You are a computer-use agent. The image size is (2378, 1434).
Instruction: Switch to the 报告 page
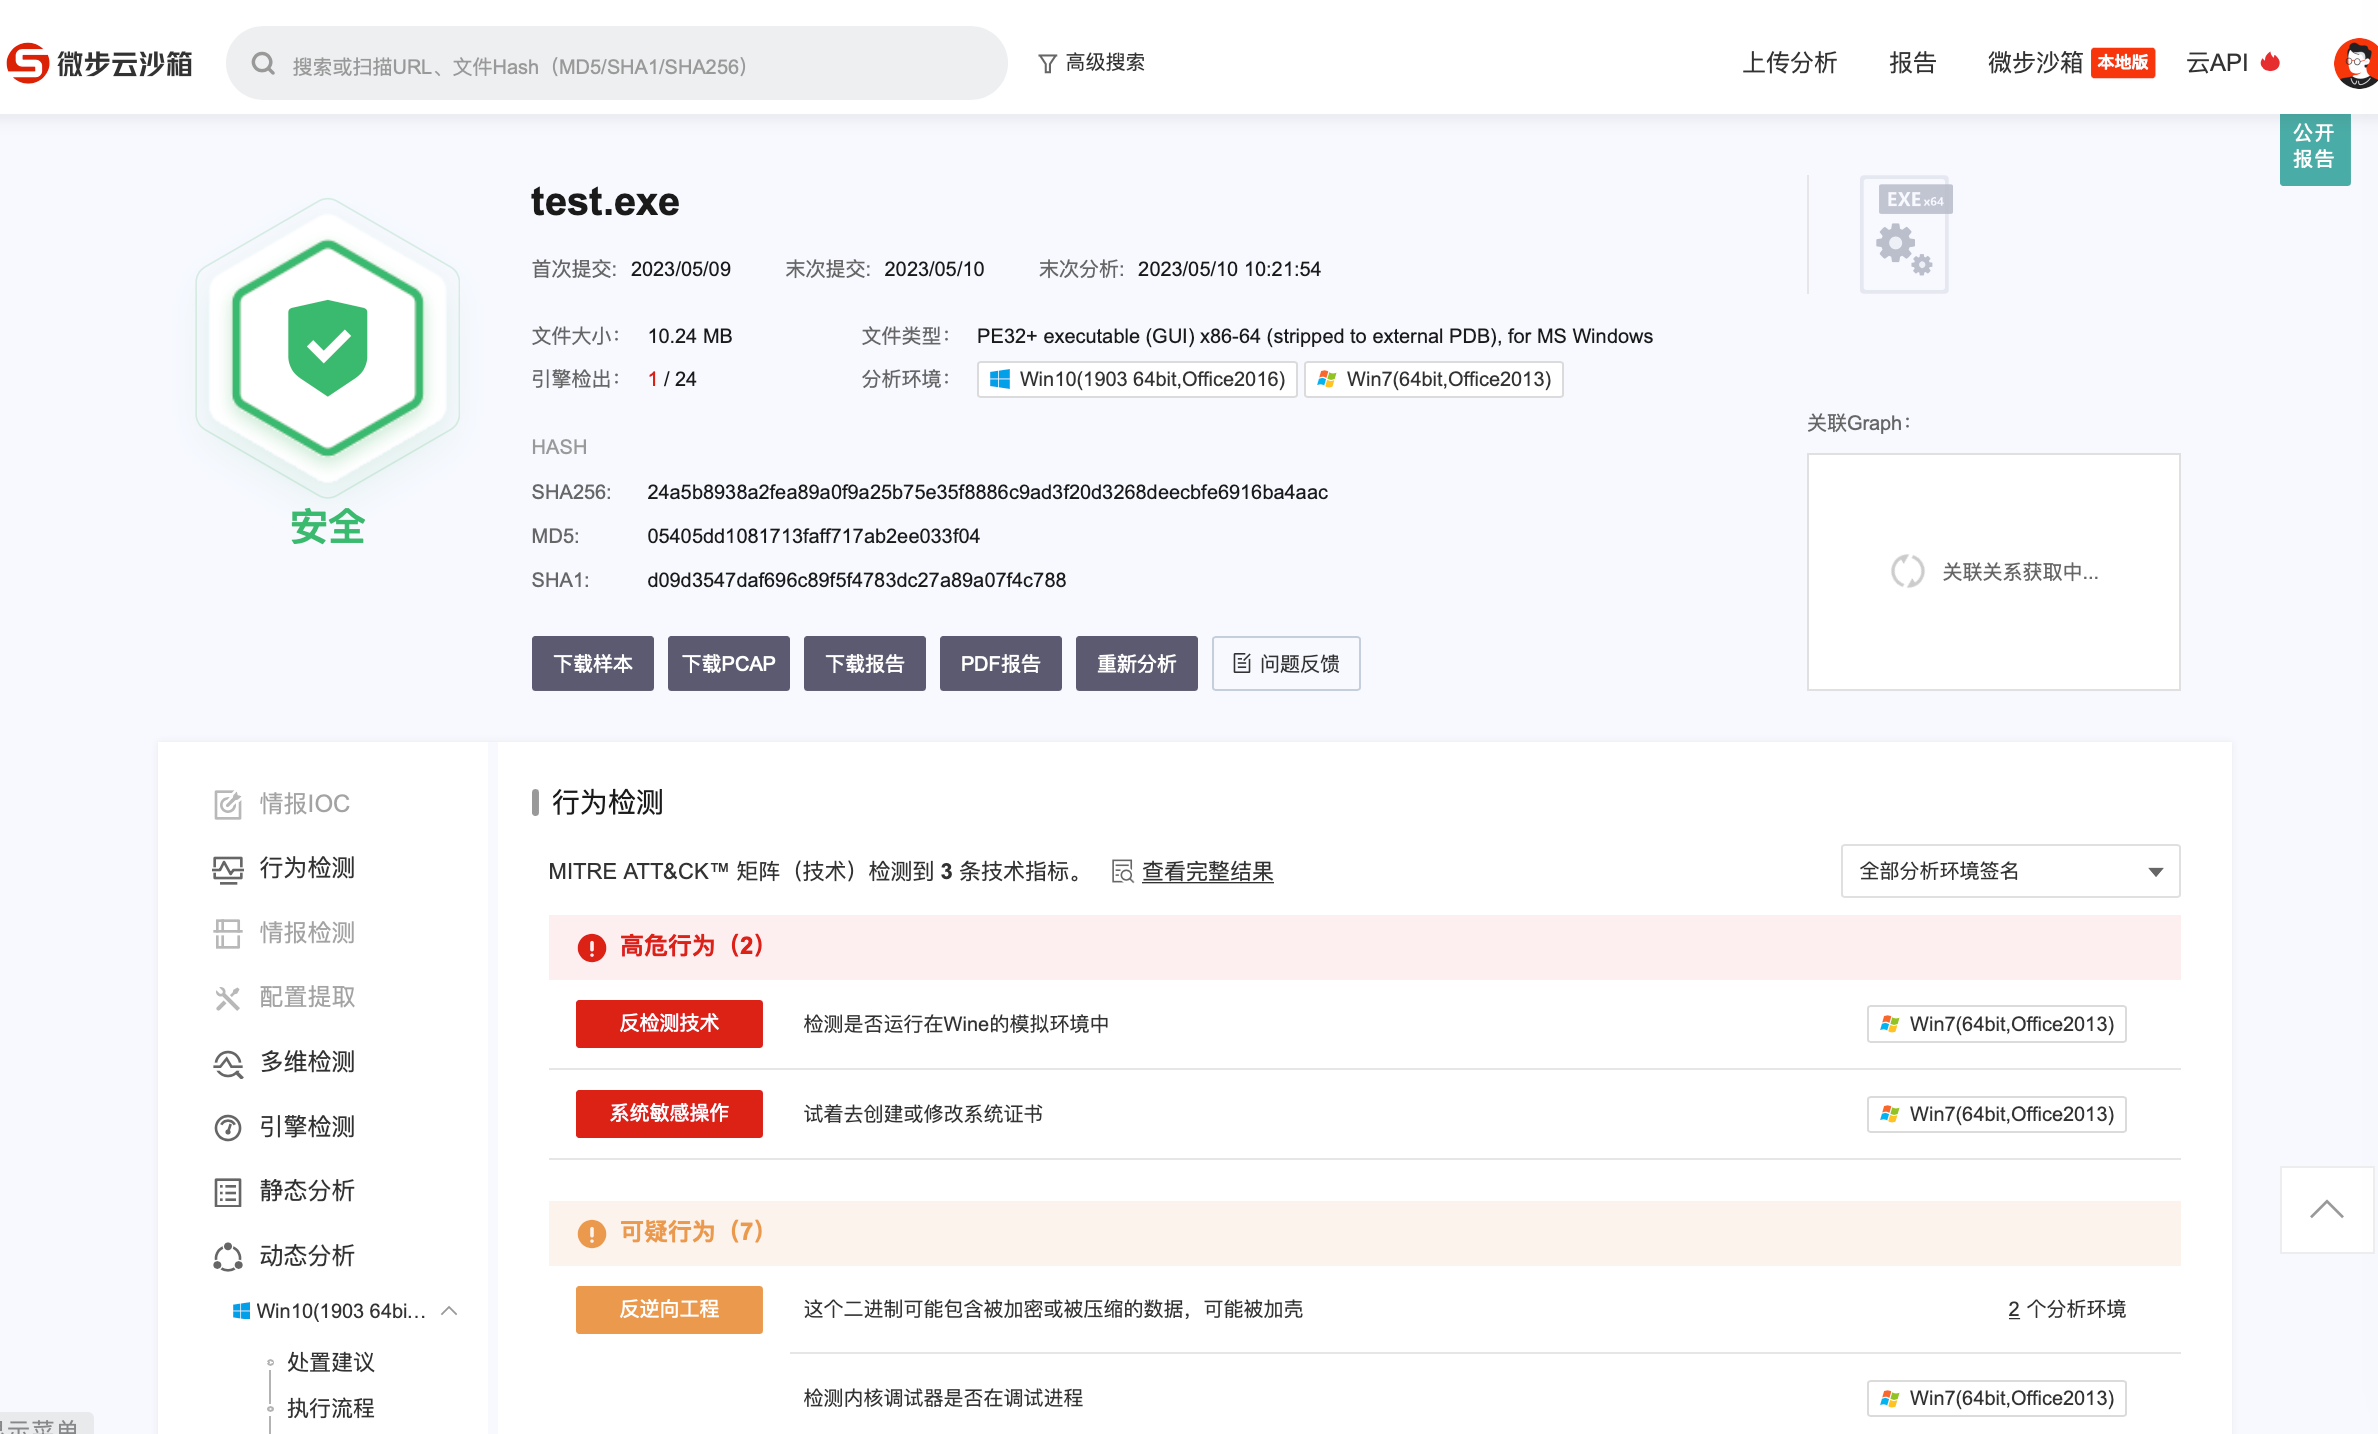[x=1912, y=62]
